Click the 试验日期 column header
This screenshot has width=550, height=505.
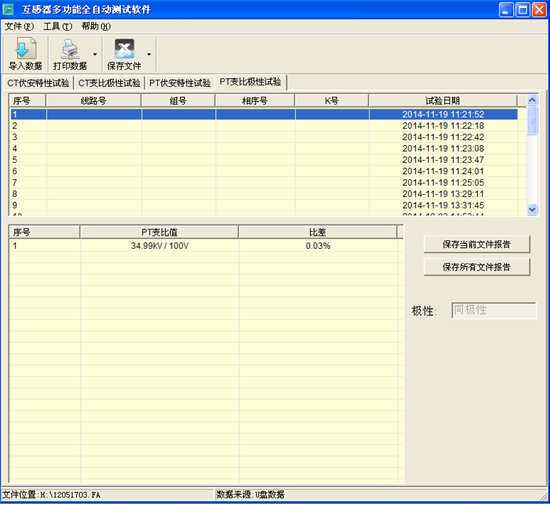coord(443,101)
